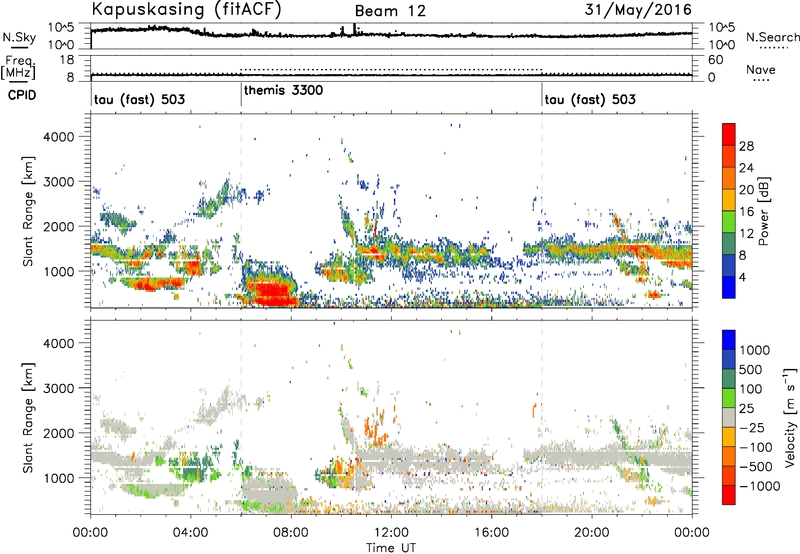
Task: Click the CPID row label
Action: click(x=22, y=95)
